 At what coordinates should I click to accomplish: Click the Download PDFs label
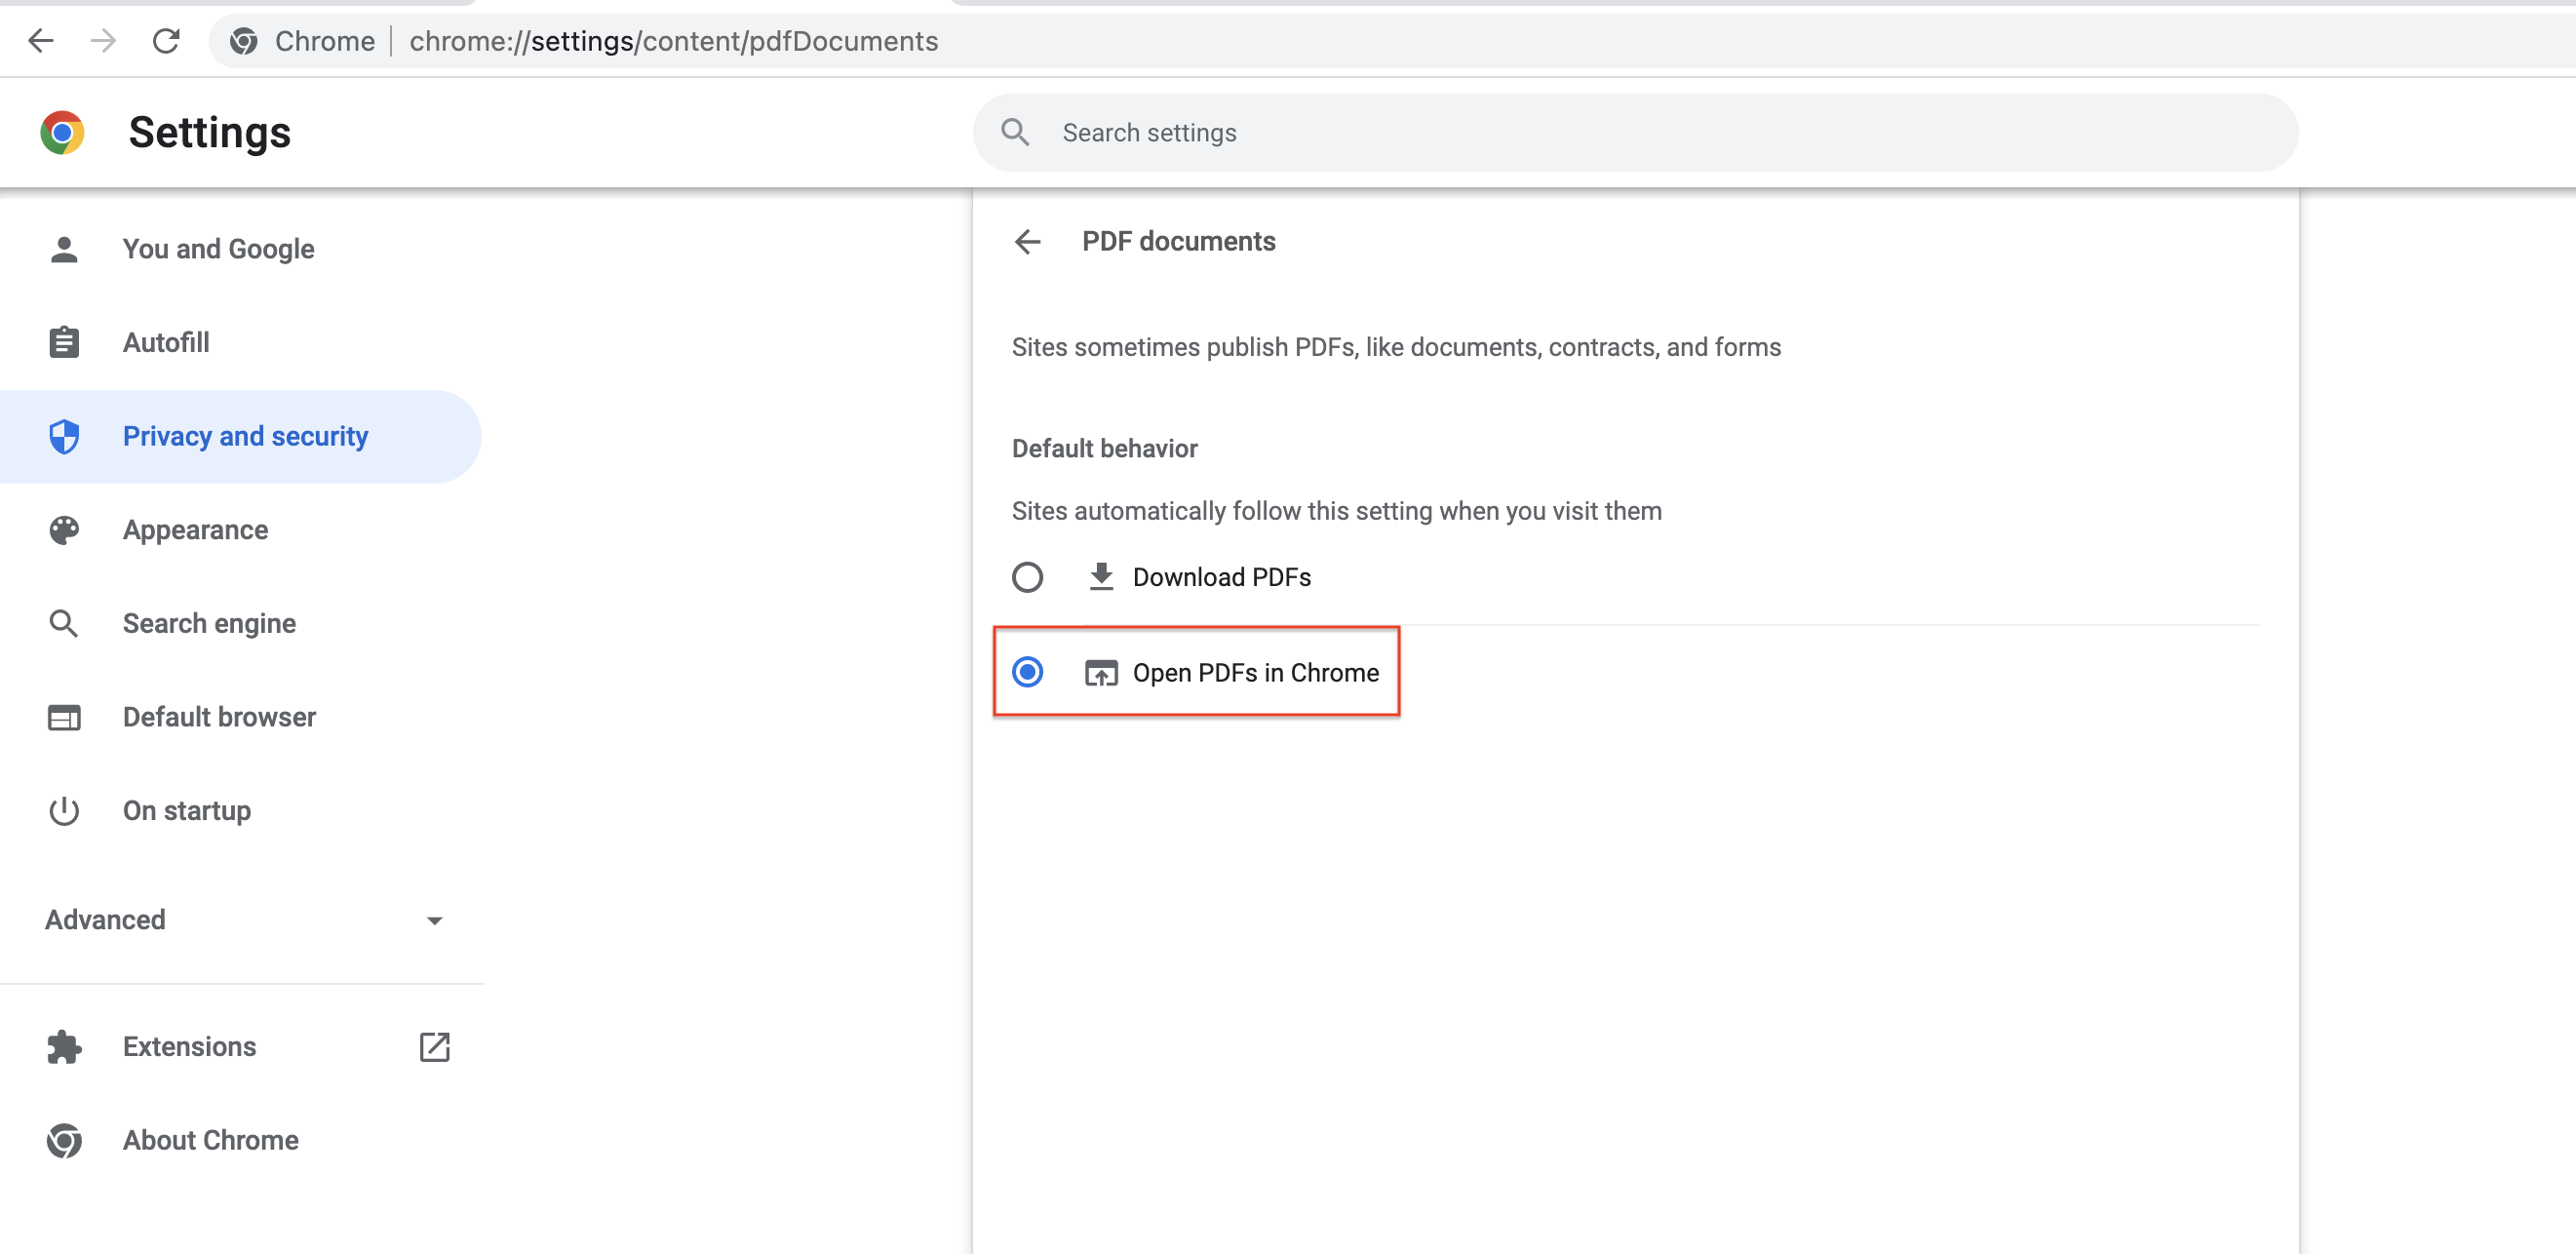pos(1221,577)
